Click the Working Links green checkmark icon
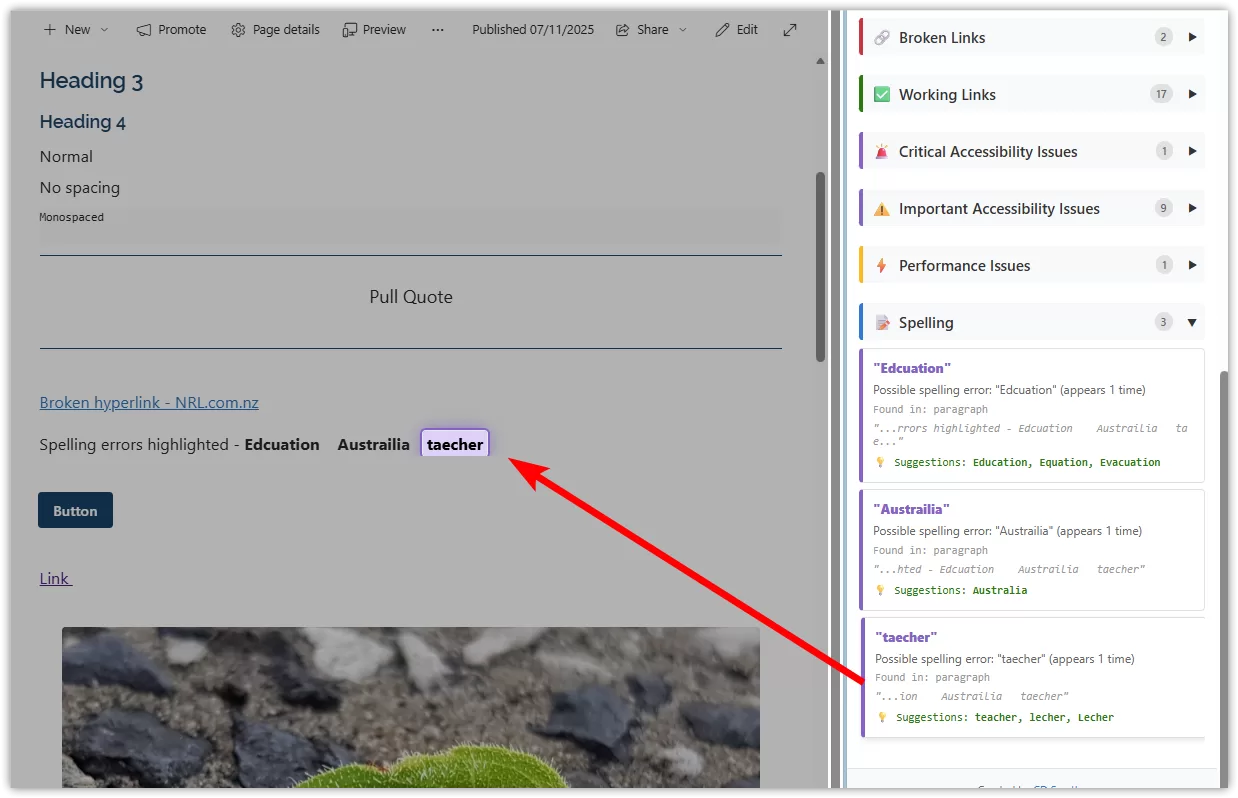Image resolution: width=1238 pixels, height=798 pixels. 881,94
